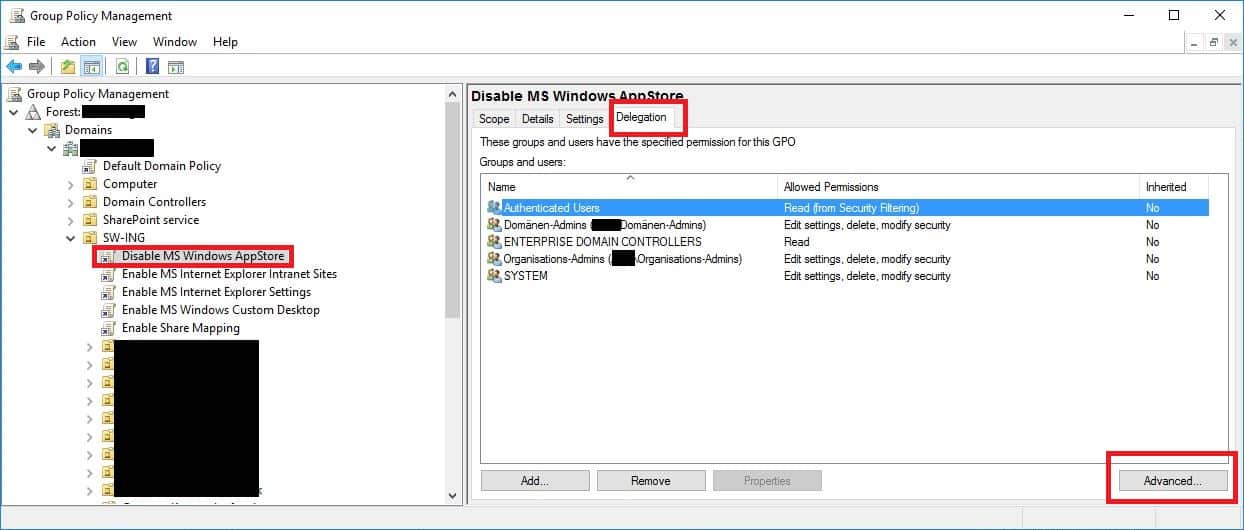The width and height of the screenshot is (1244, 530).
Task: Click the tree pane scroll-down arrow
Action: [x=453, y=497]
